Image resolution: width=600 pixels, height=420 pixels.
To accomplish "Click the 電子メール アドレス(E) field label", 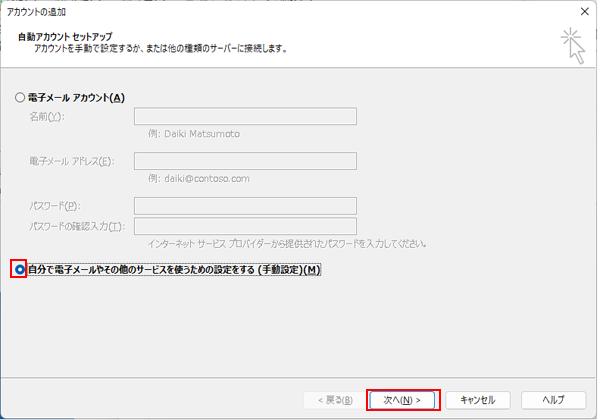I will point(72,161).
